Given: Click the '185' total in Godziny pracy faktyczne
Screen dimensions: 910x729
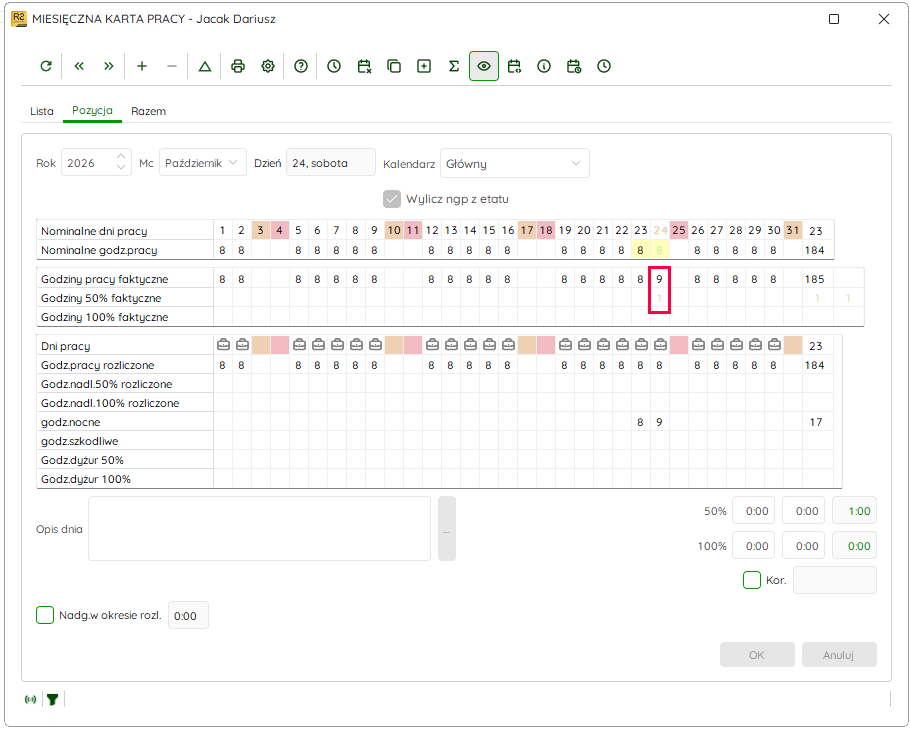Looking at the screenshot, I should tap(814, 279).
